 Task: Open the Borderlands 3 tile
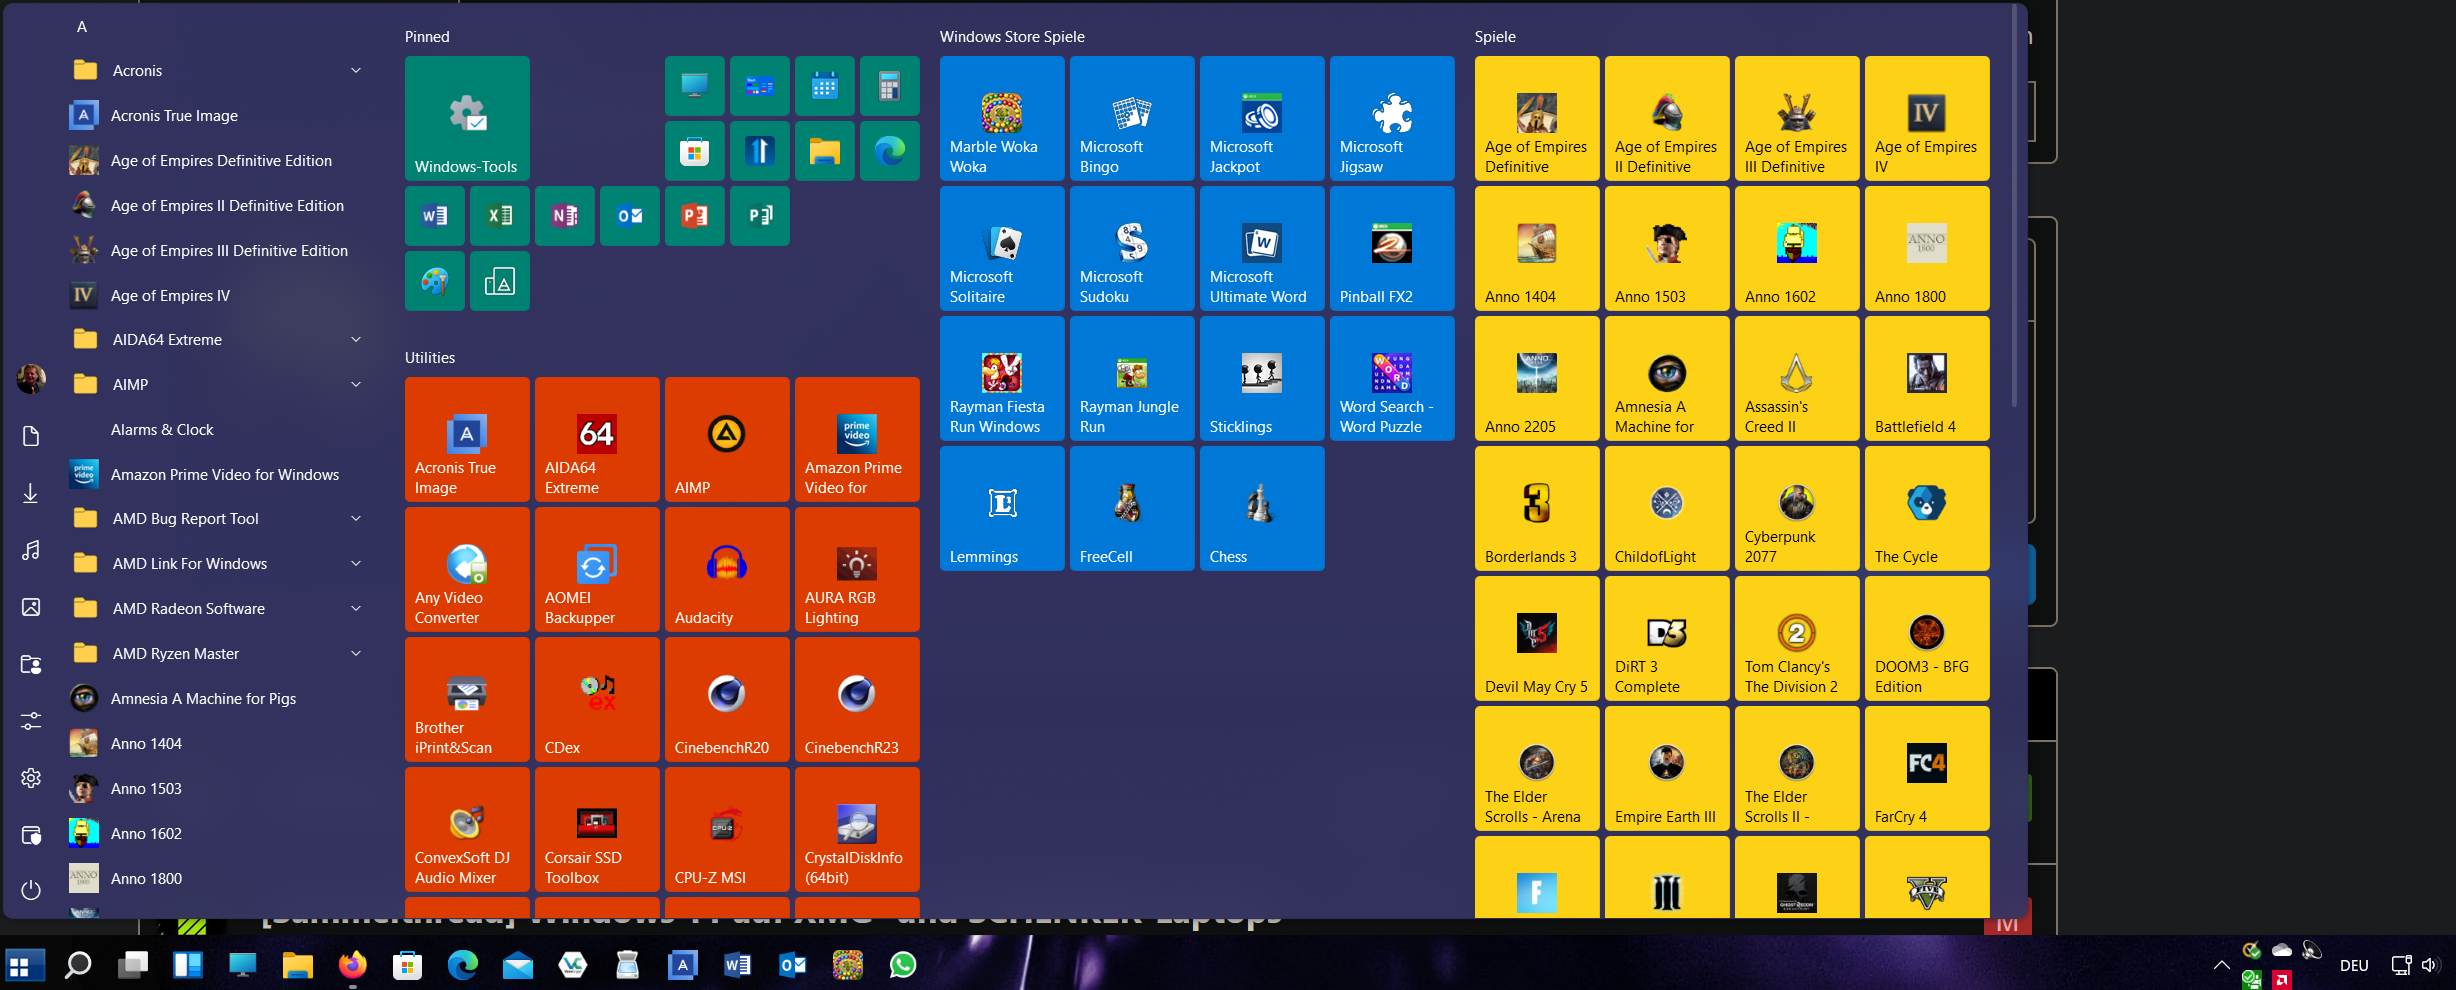point(1537,508)
